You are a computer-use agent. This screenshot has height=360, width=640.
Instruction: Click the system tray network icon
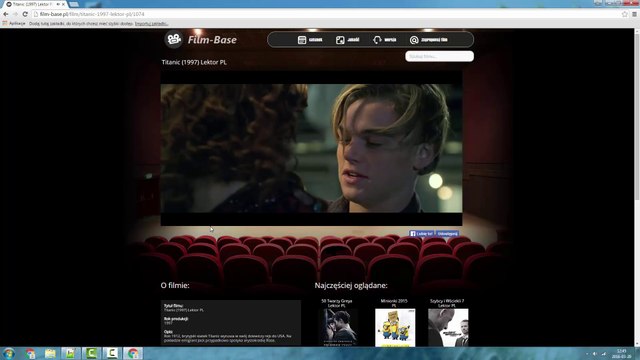coord(603,353)
